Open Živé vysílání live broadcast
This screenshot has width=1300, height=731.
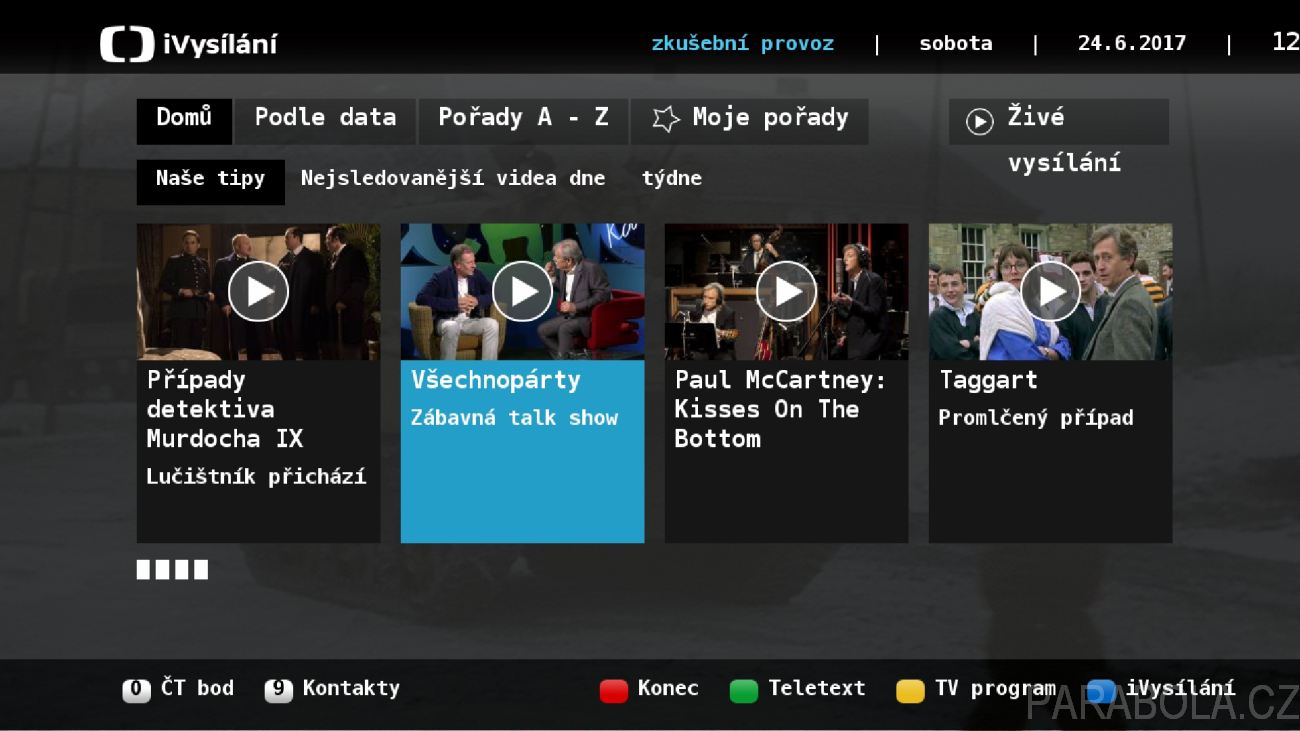coord(1059,122)
